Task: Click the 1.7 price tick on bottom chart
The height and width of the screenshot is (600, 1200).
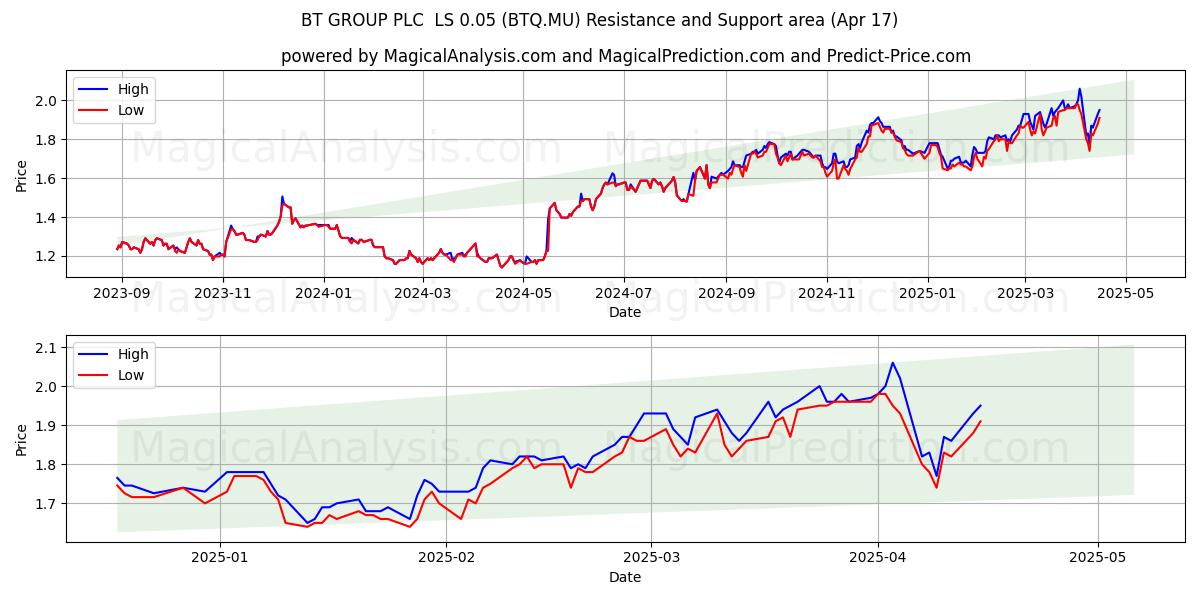Action: (x=47, y=503)
